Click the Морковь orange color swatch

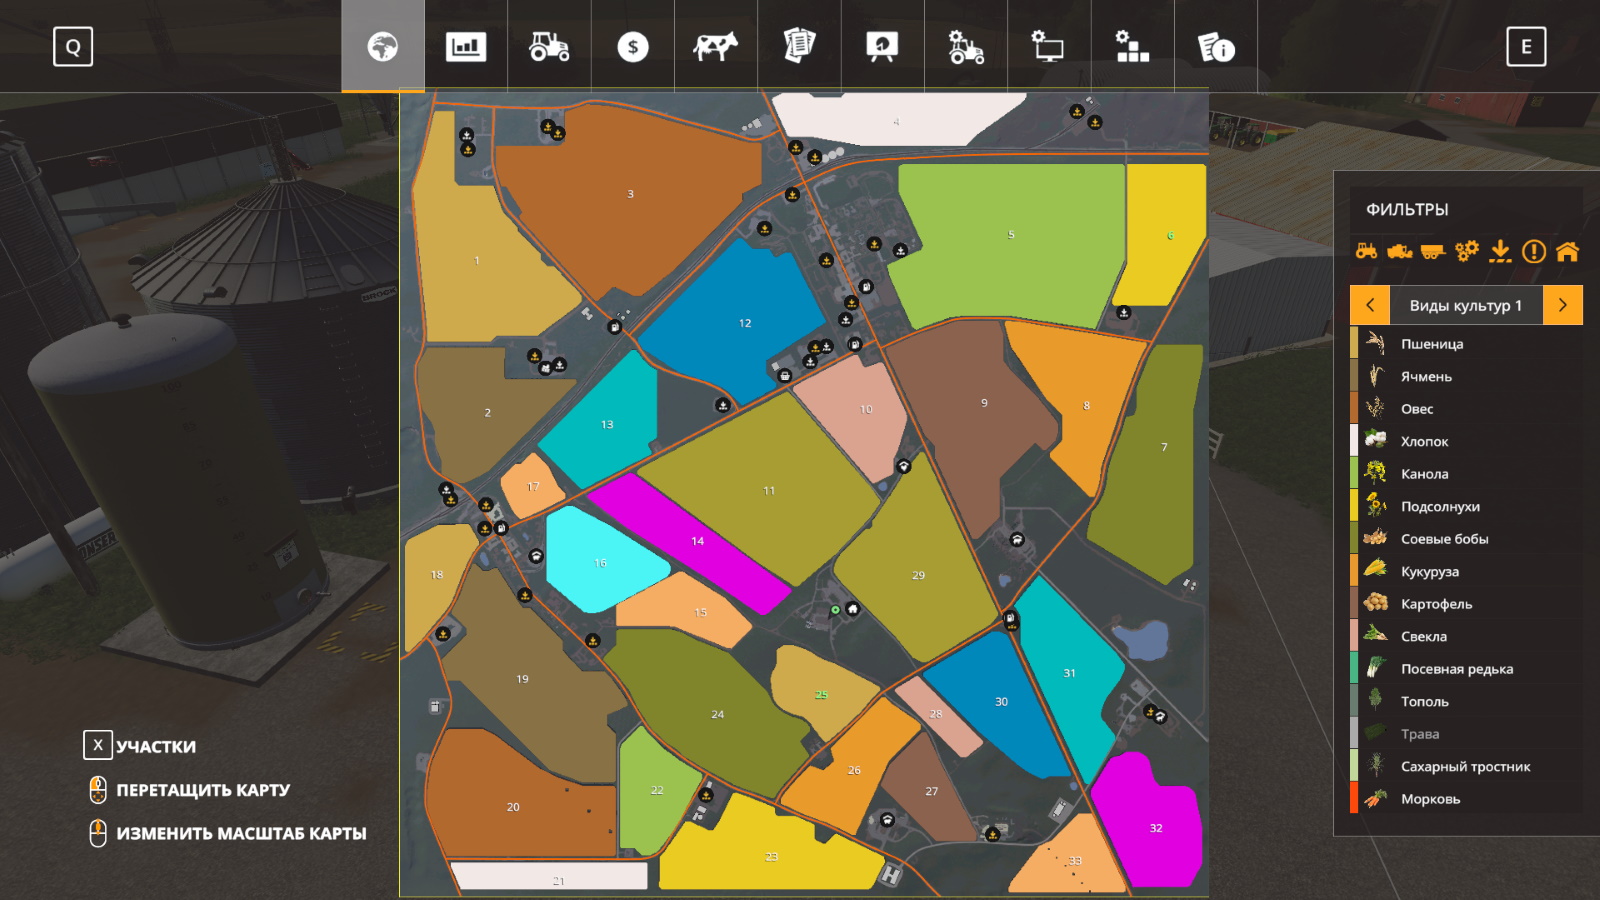pos(1354,798)
